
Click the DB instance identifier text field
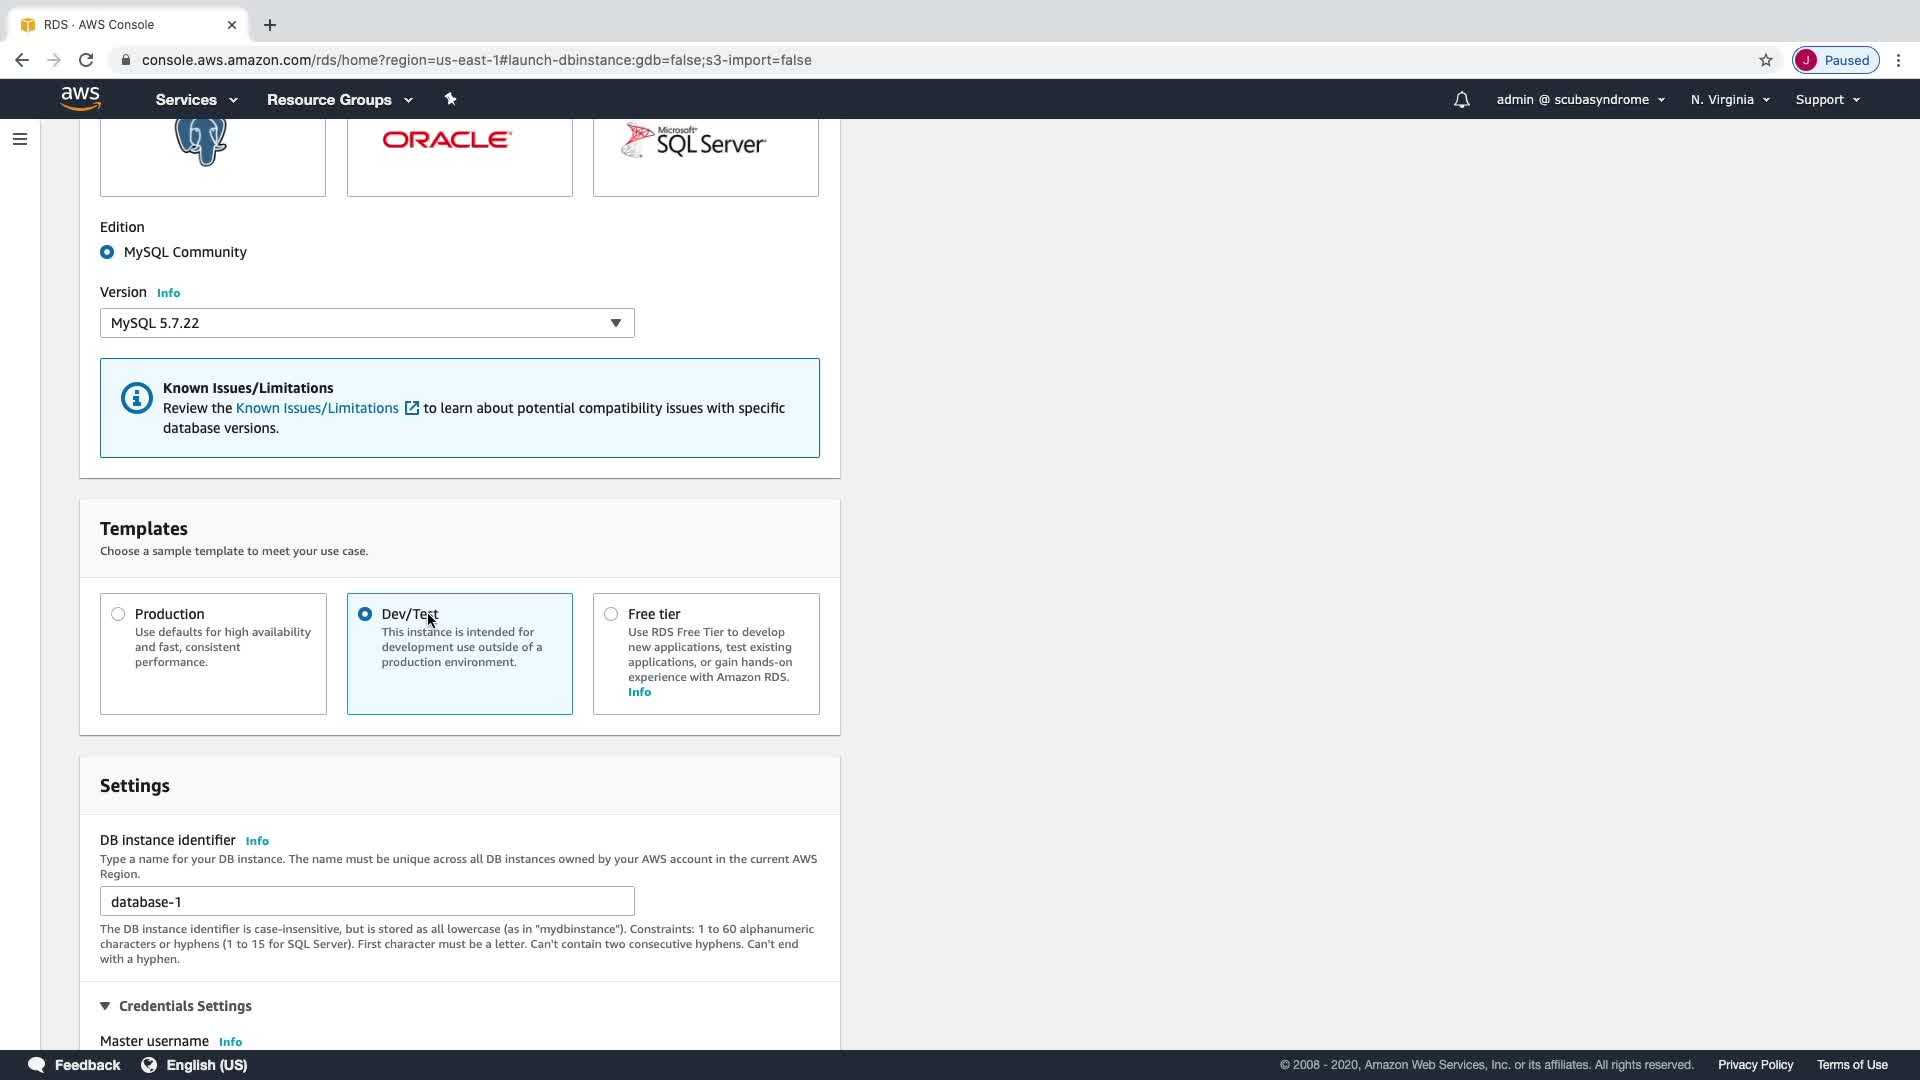click(367, 901)
